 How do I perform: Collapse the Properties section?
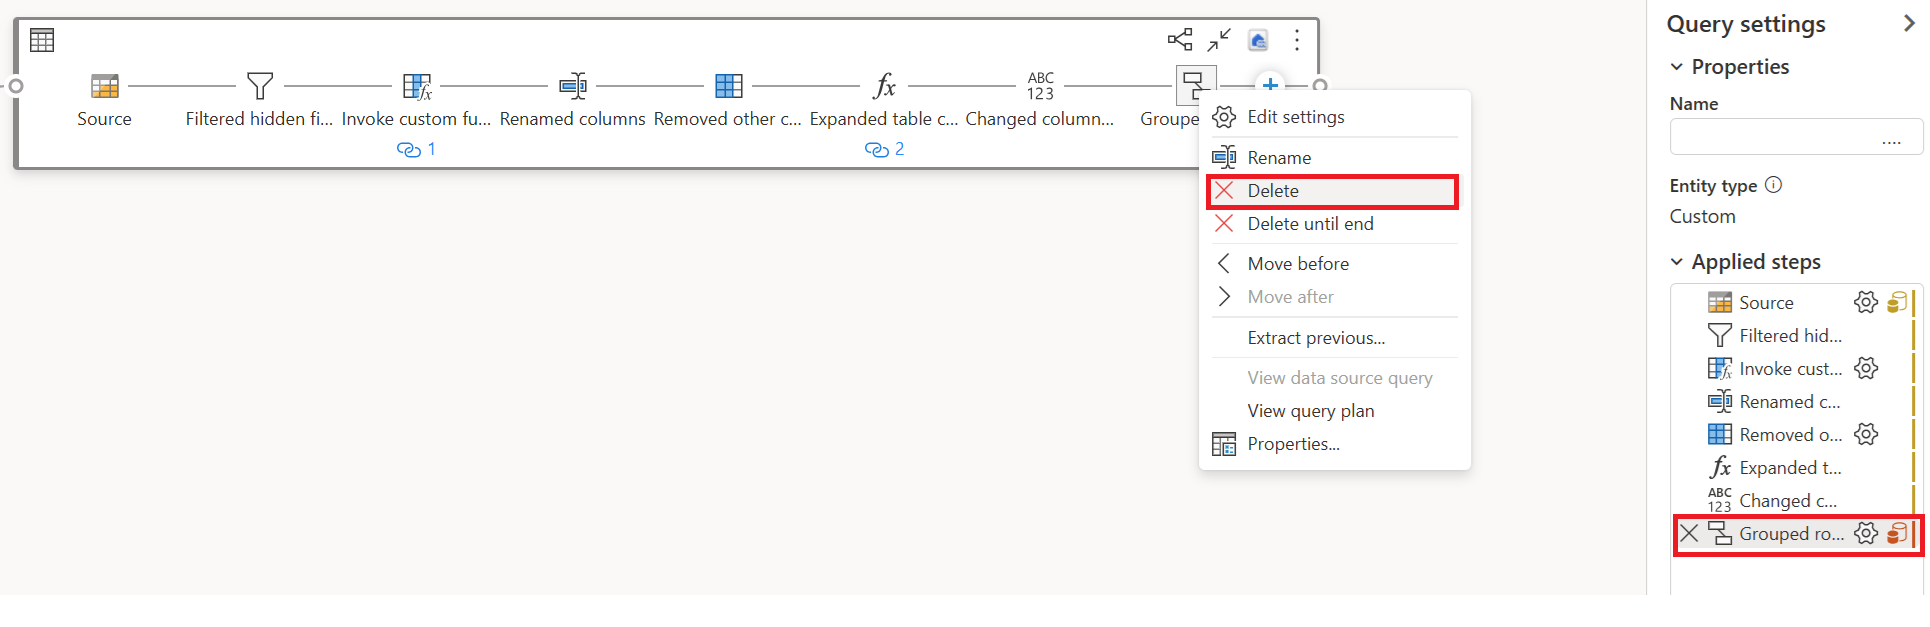point(1677,67)
